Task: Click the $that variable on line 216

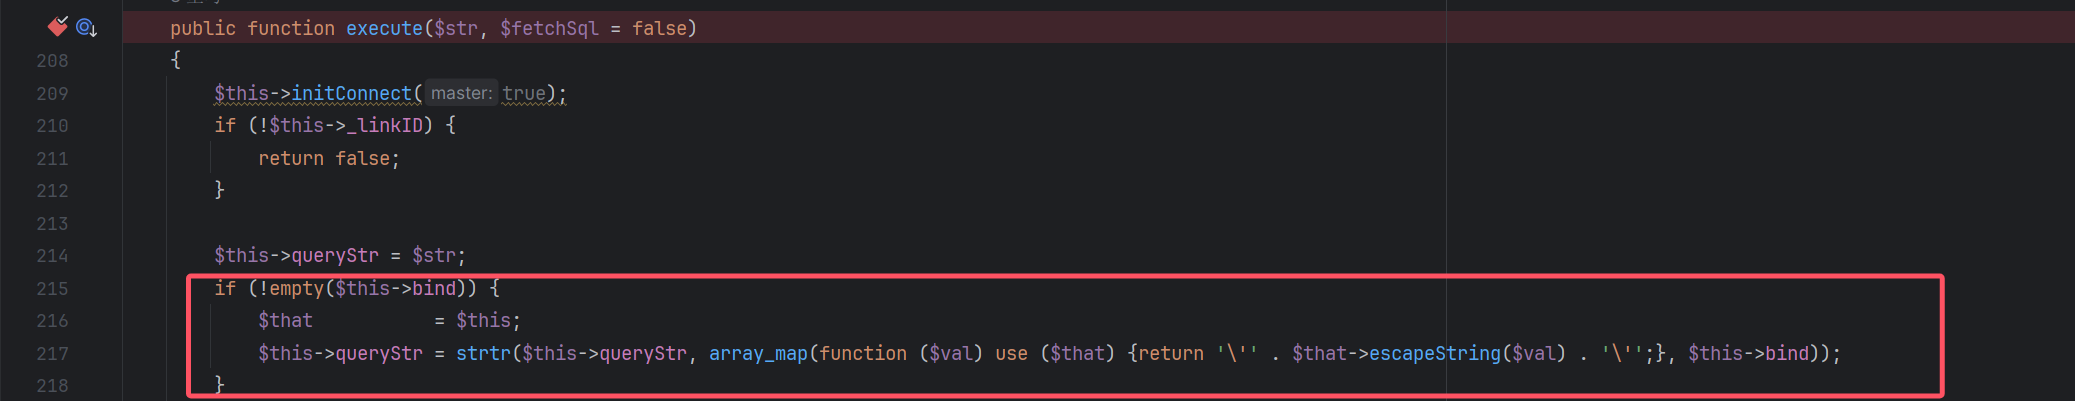Action: point(285,320)
